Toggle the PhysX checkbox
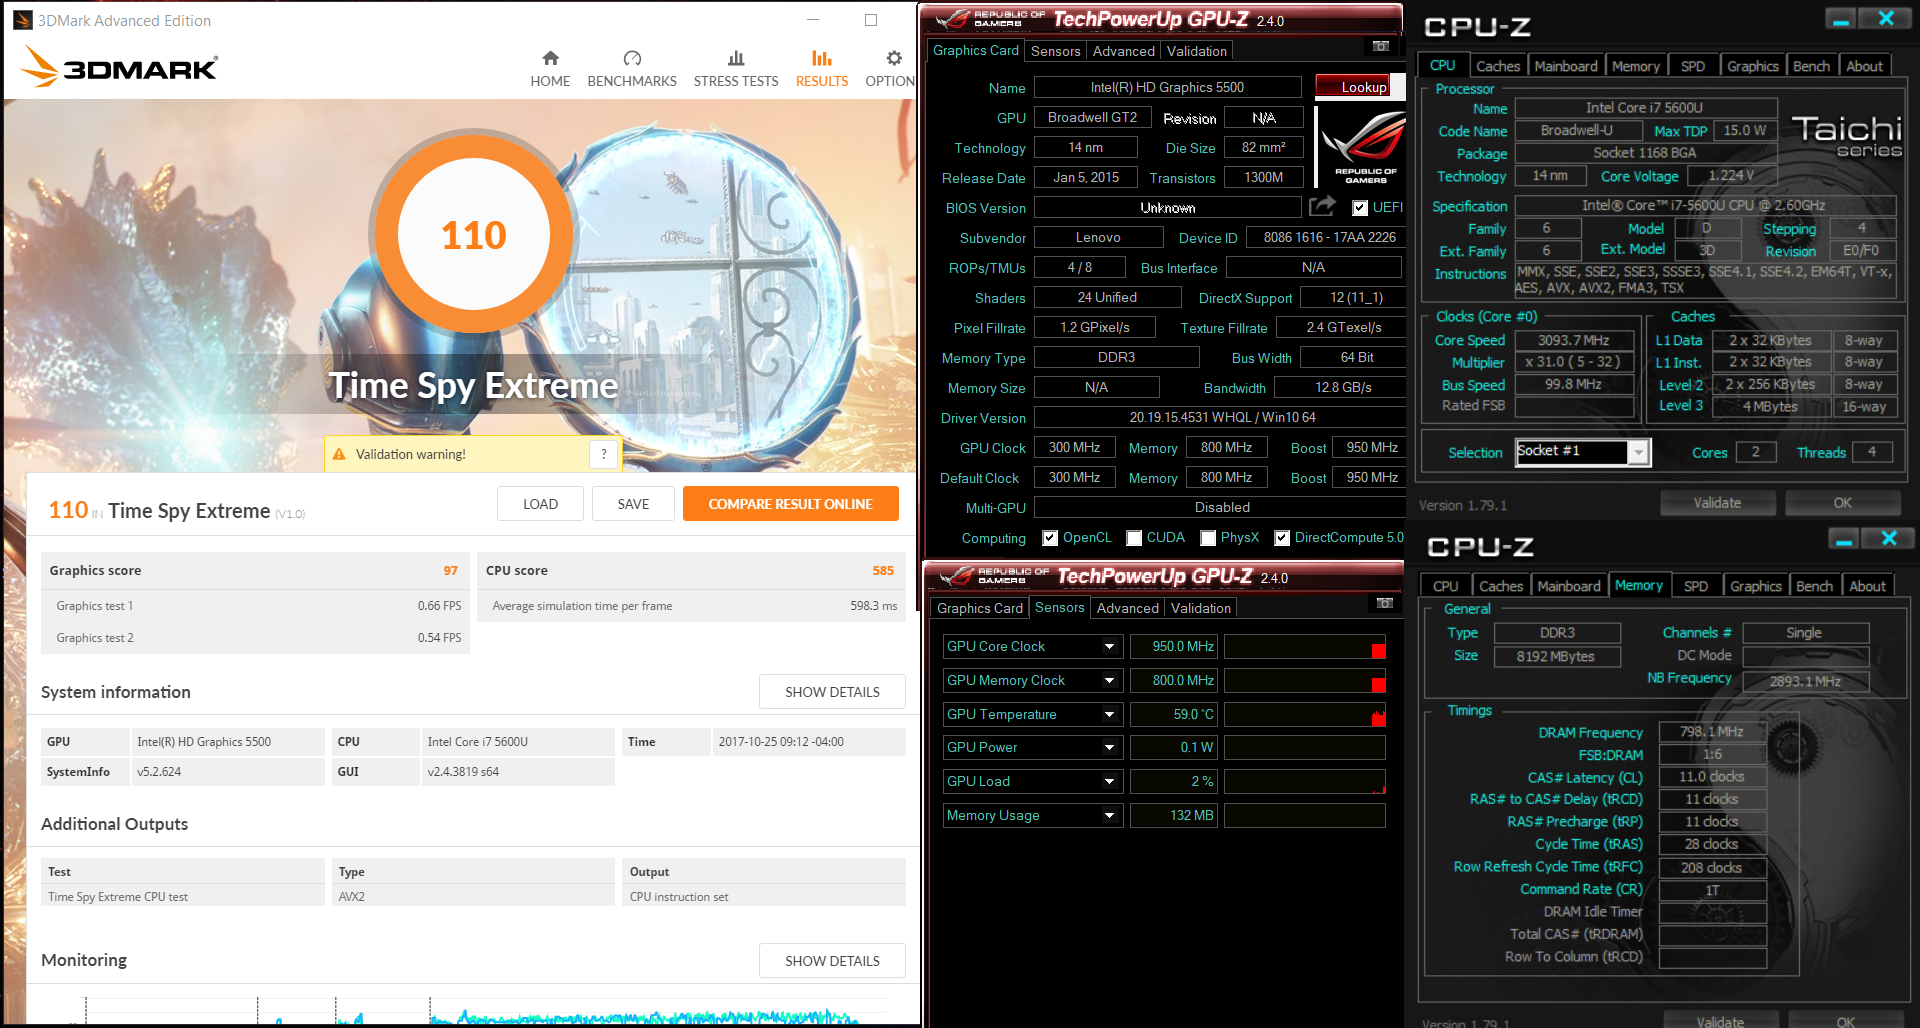 click(x=1208, y=538)
